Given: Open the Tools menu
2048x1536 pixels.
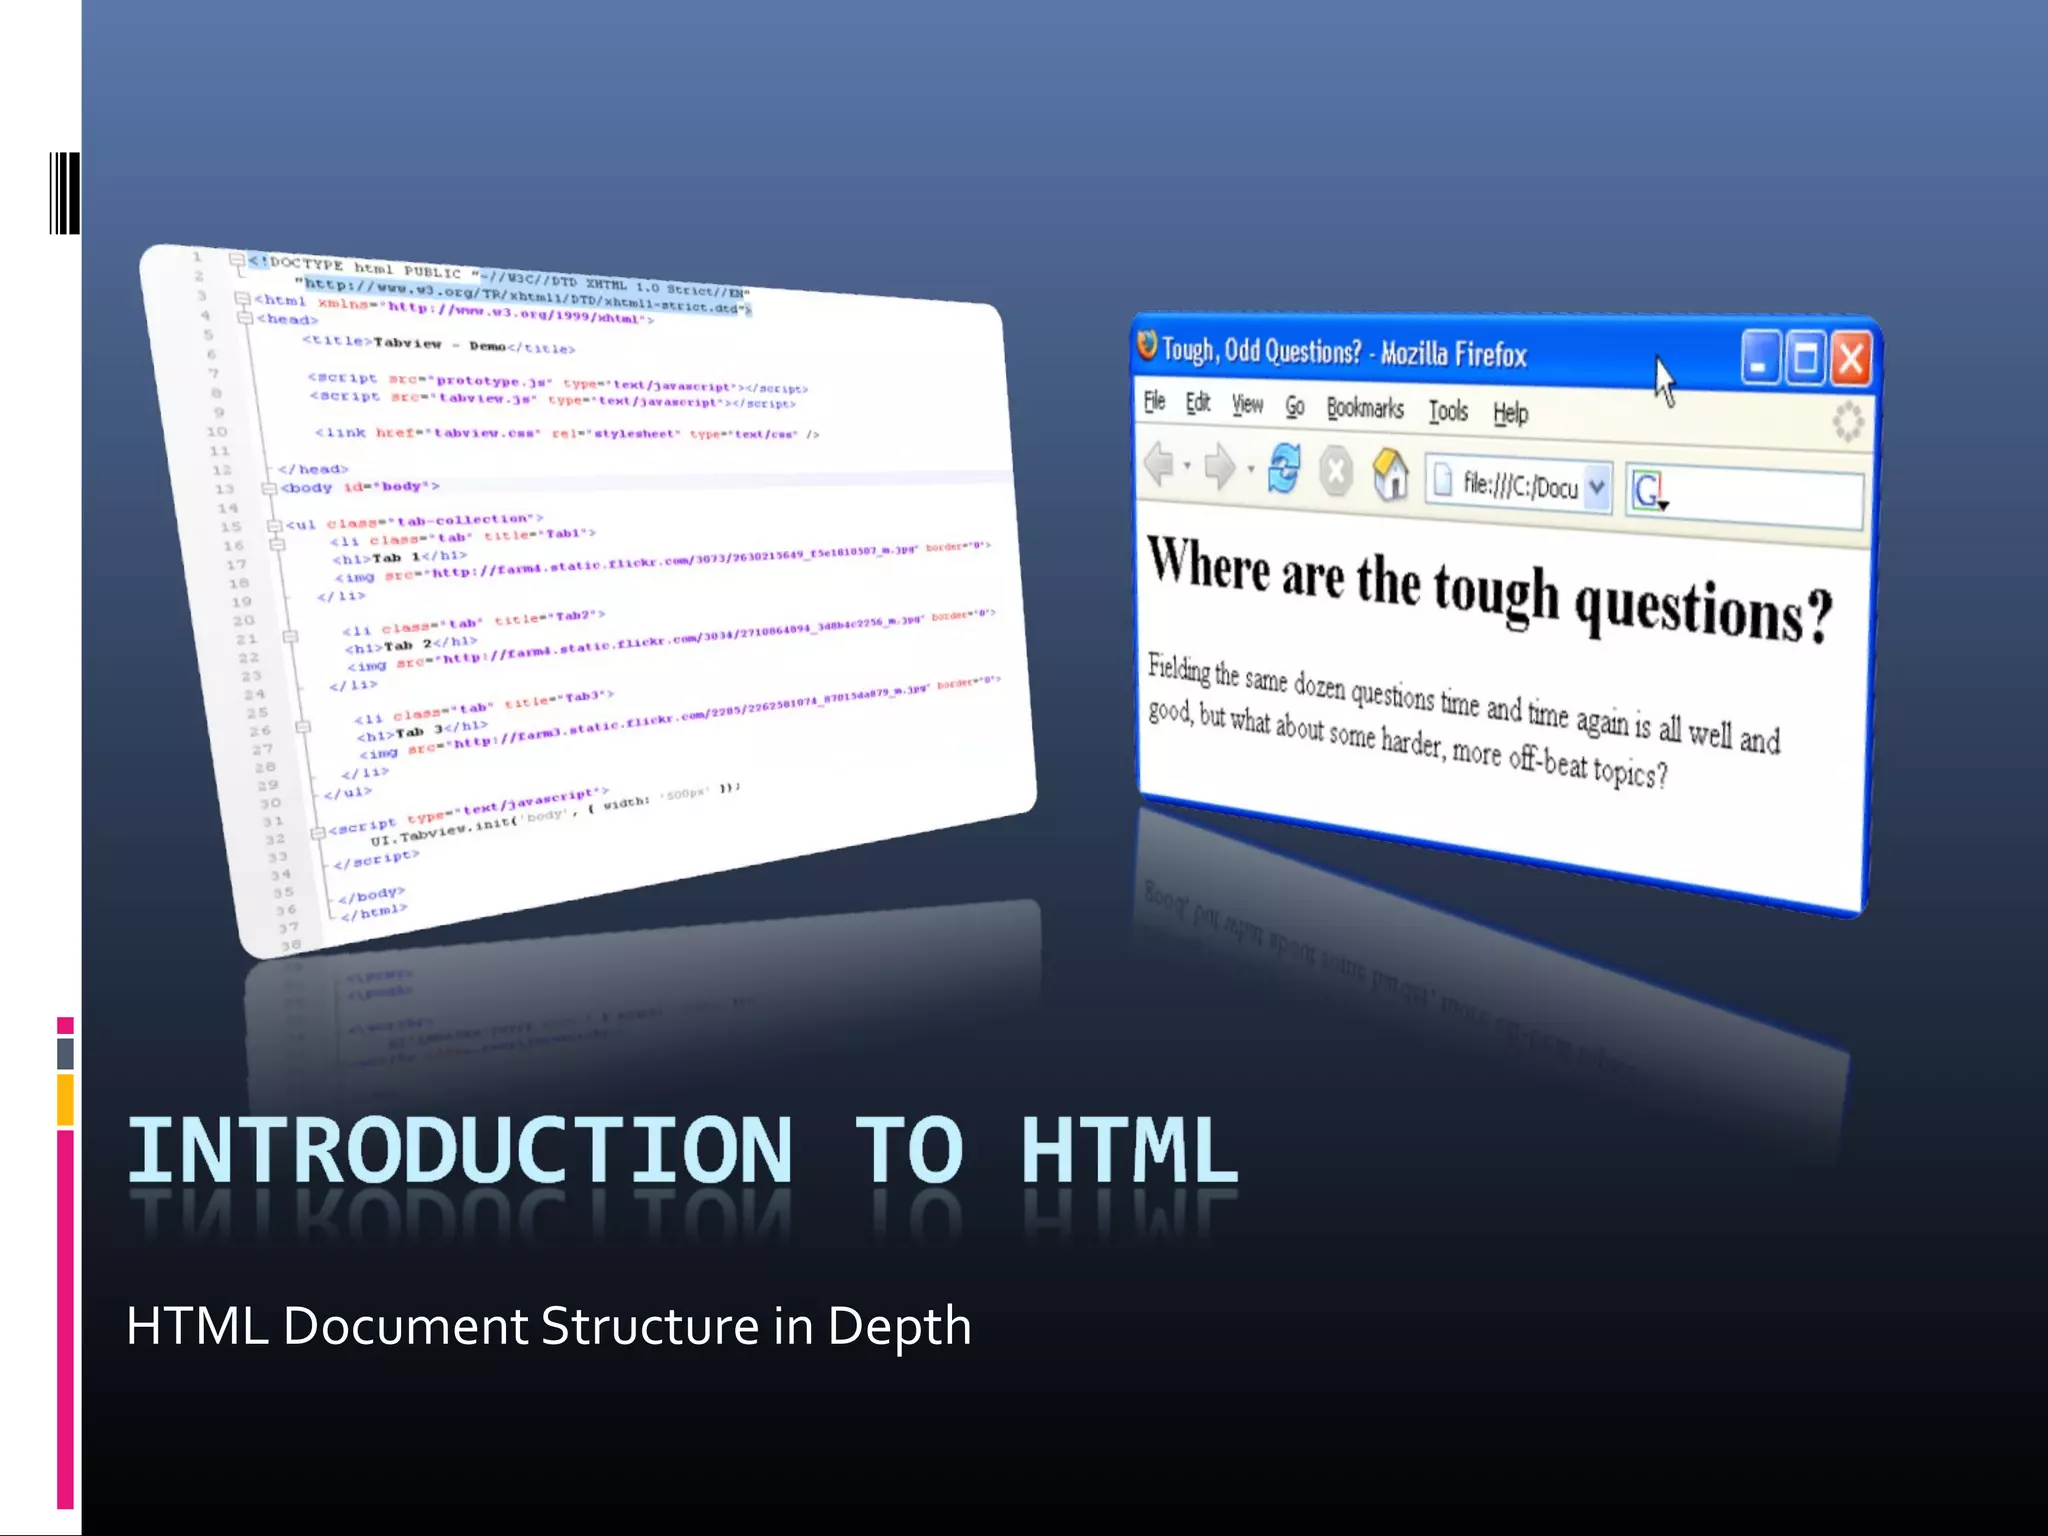Looking at the screenshot, I should tap(1448, 411).
